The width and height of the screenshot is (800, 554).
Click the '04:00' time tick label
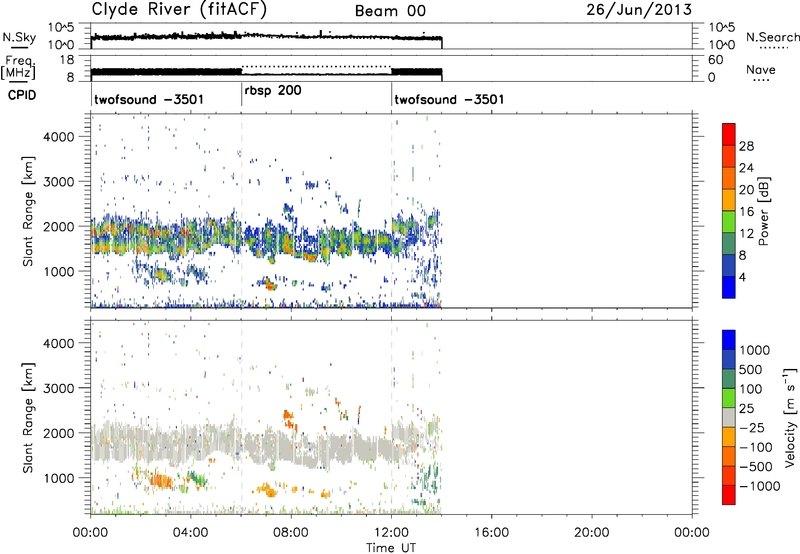[190, 533]
